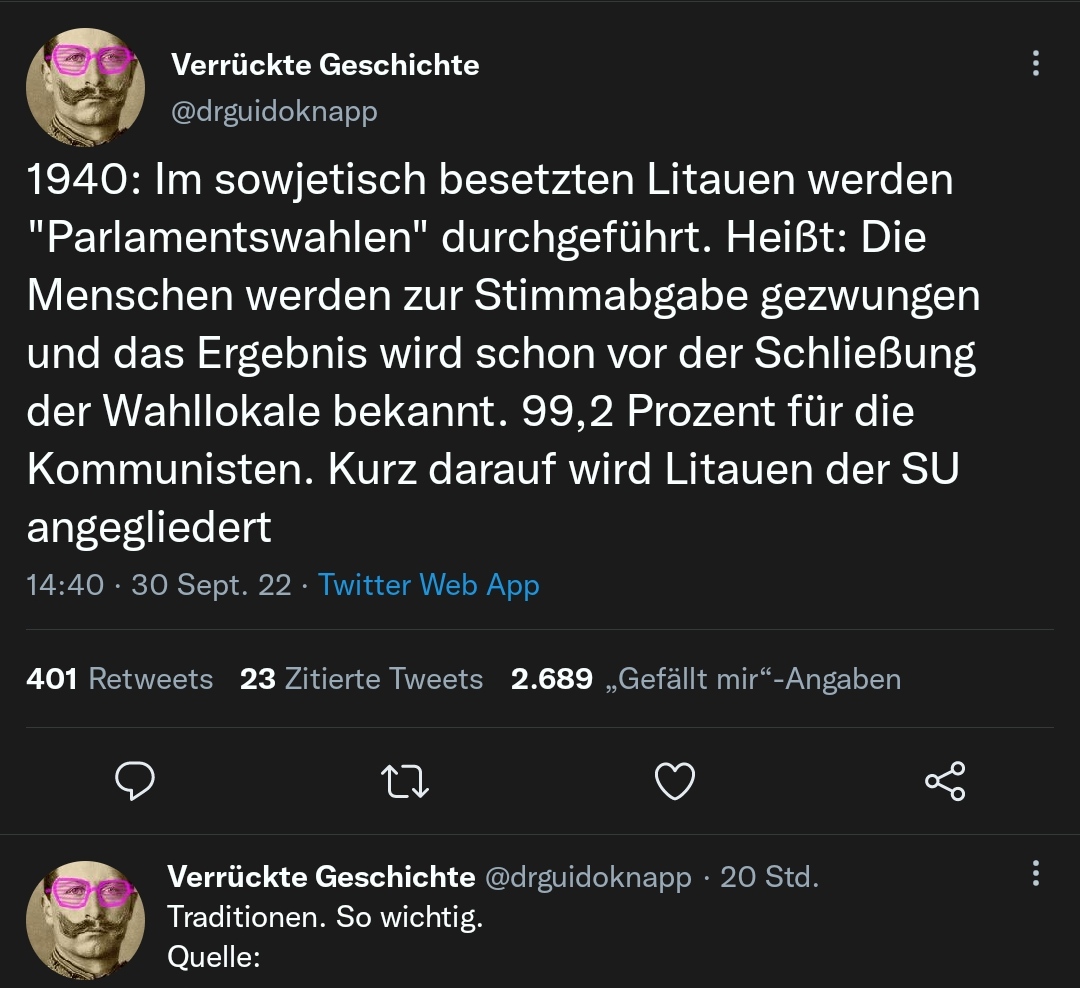This screenshot has width=1080, height=988.
Task: View the 2.689 „Gefällt mir“-Angaben list
Action: (705, 679)
